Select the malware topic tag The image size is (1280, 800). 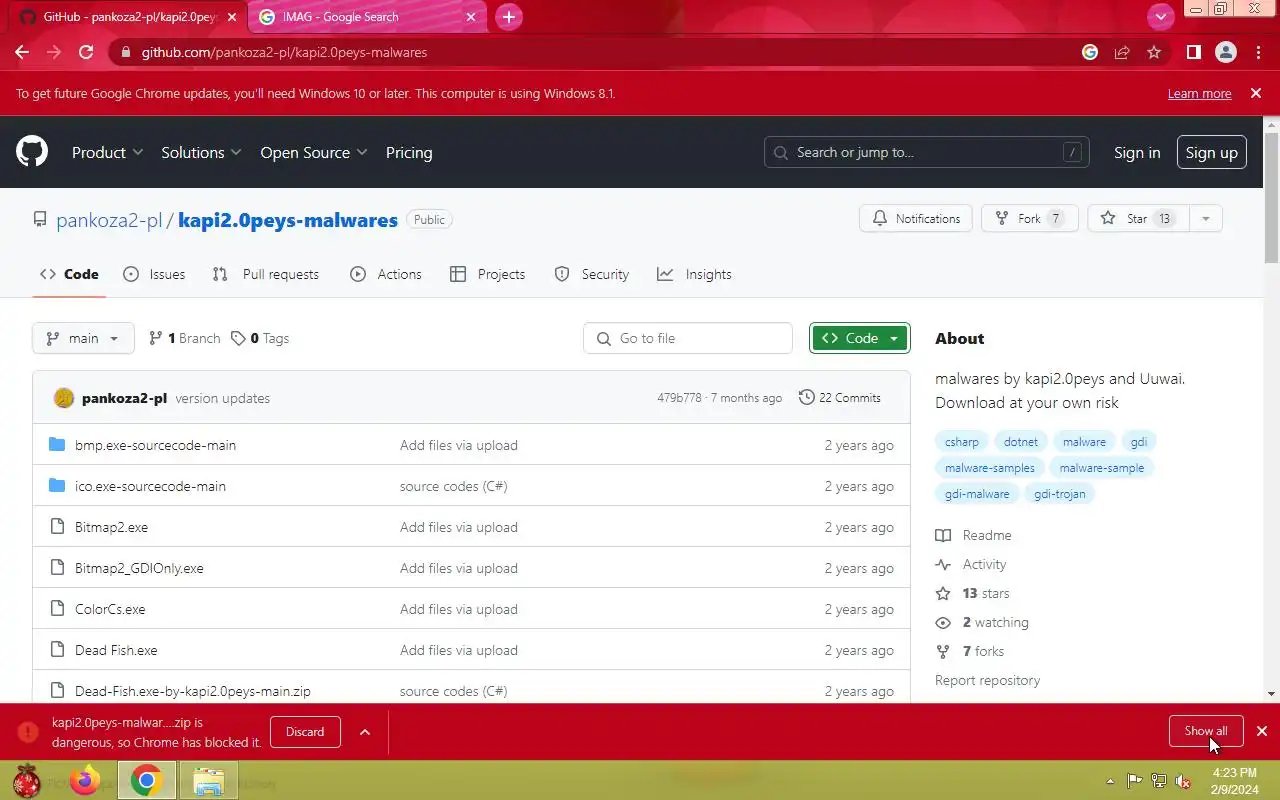pos(1084,441)
